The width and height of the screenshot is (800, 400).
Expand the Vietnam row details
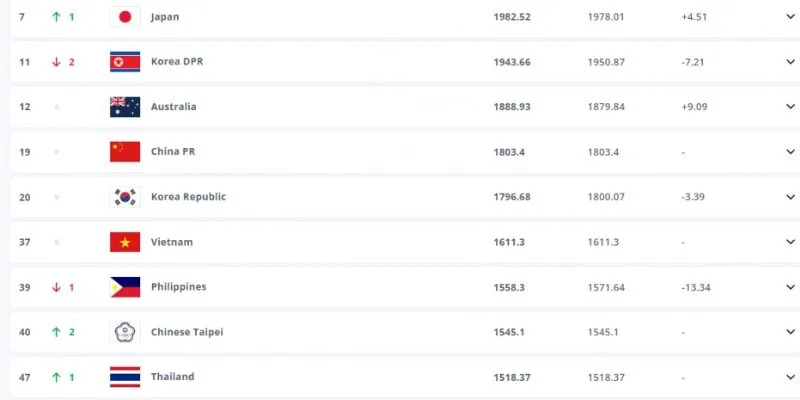click(x=790, y=242)
